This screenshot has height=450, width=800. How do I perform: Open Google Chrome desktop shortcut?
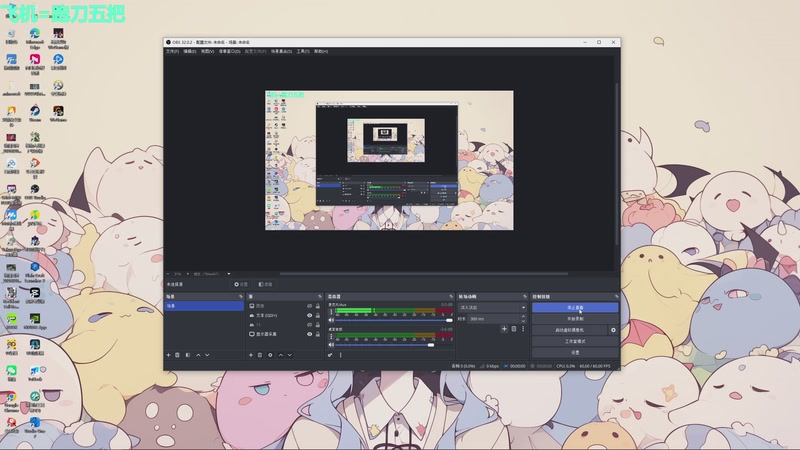click(x=11, y=399)
